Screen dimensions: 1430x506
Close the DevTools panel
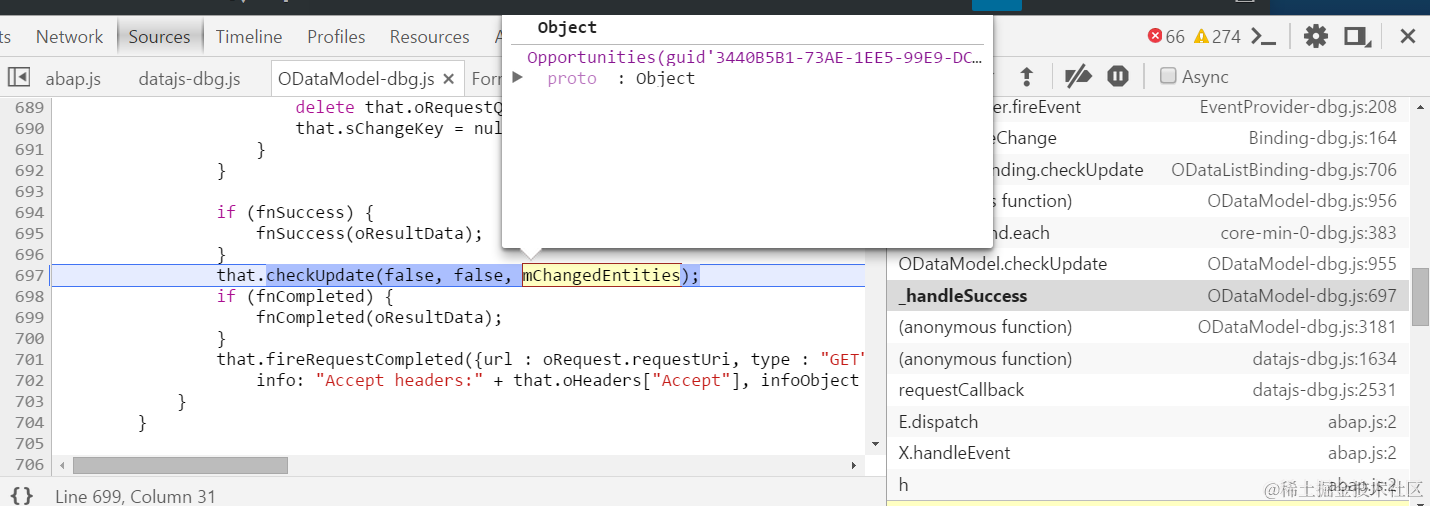[x=1407, y=37]
